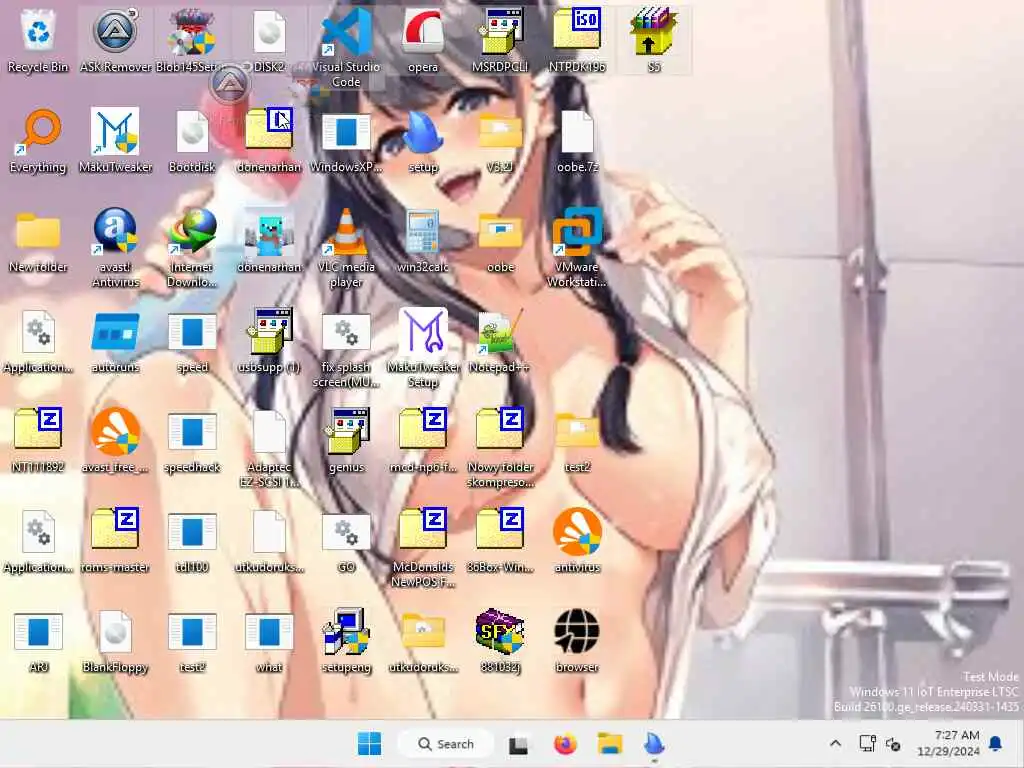Select the Nowy folder skompreso... zip

pos(500,448)
